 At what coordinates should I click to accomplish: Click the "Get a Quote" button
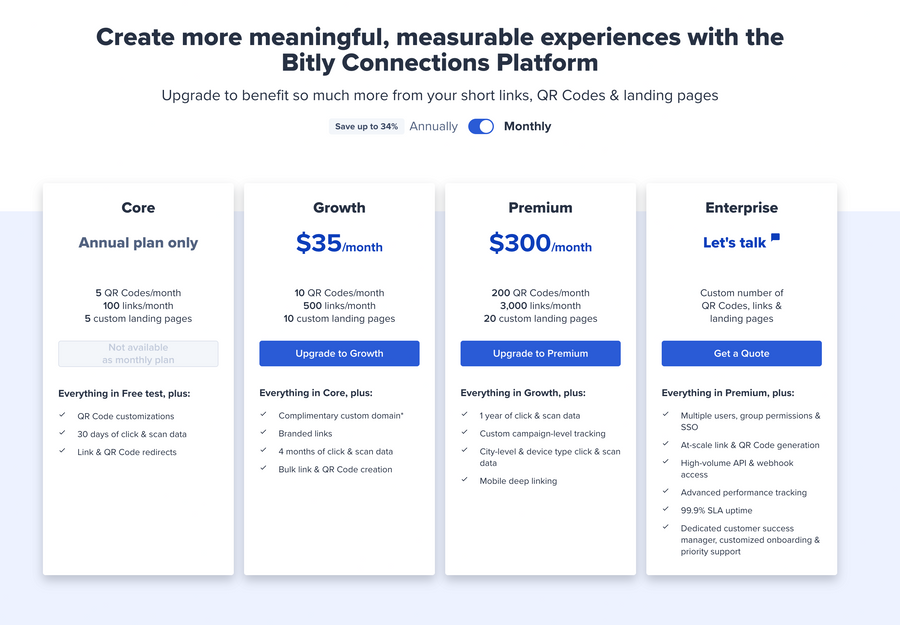coord(741,353)
